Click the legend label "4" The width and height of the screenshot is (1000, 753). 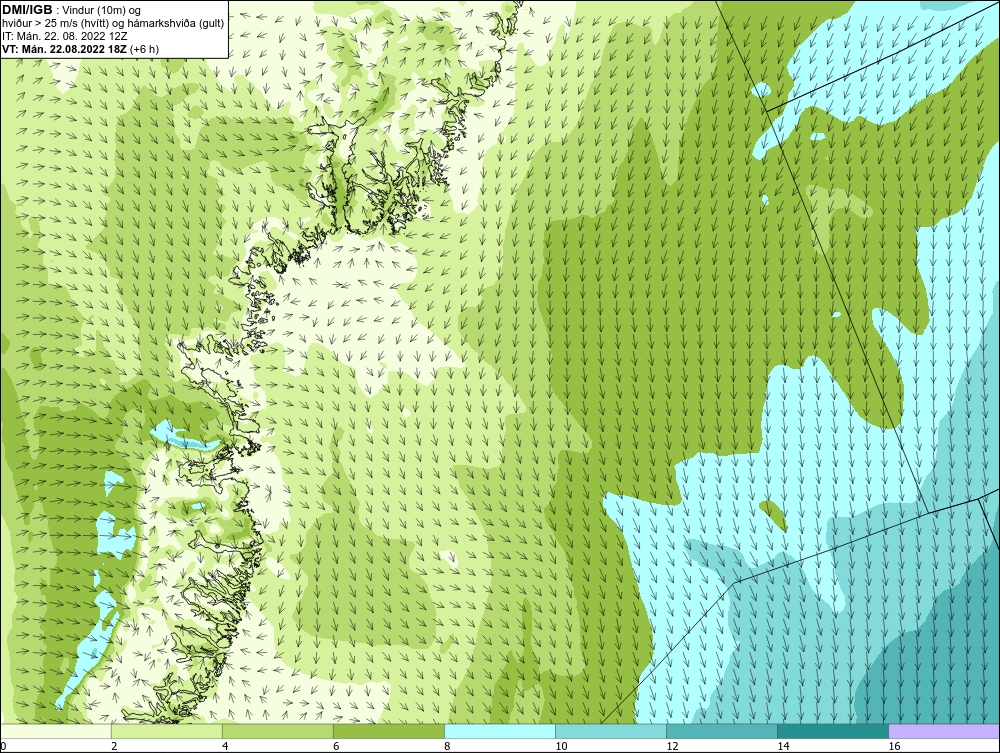(x=225, y=747)
